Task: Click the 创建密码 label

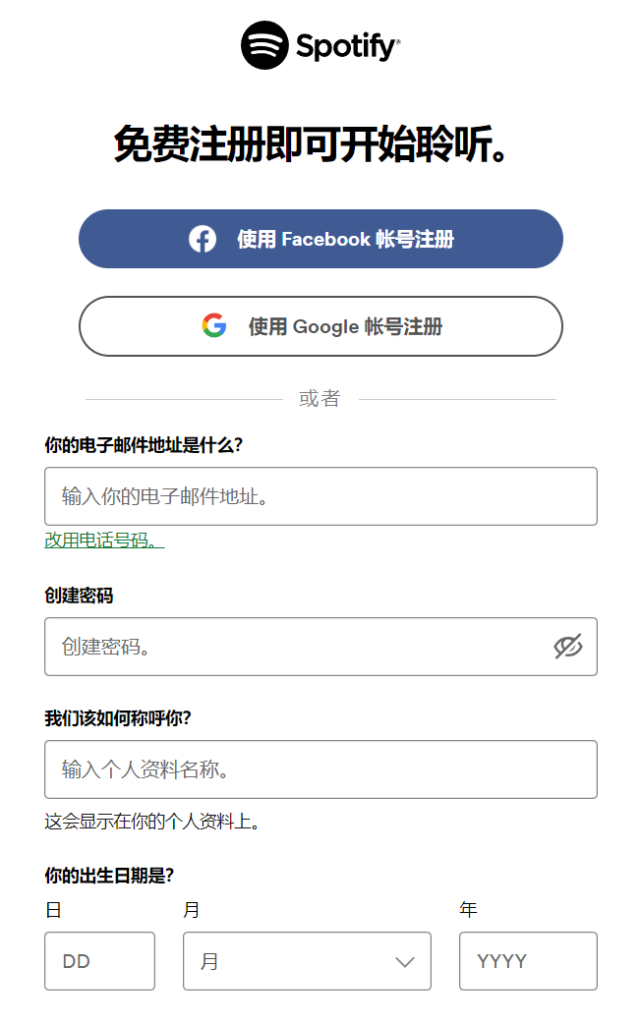Action: (76, 595)
